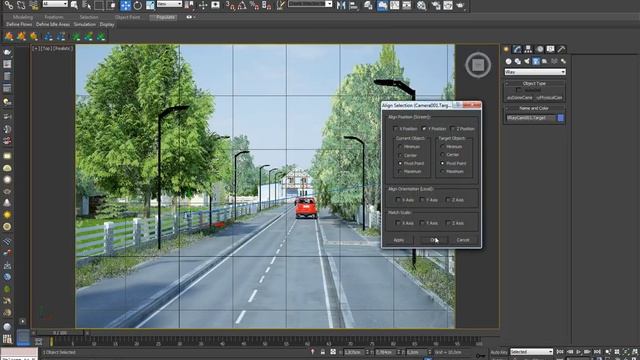Open the Select by Name dialog
Image resolution: width=640 pixels, height=360 pixels.
coord(87,5)
